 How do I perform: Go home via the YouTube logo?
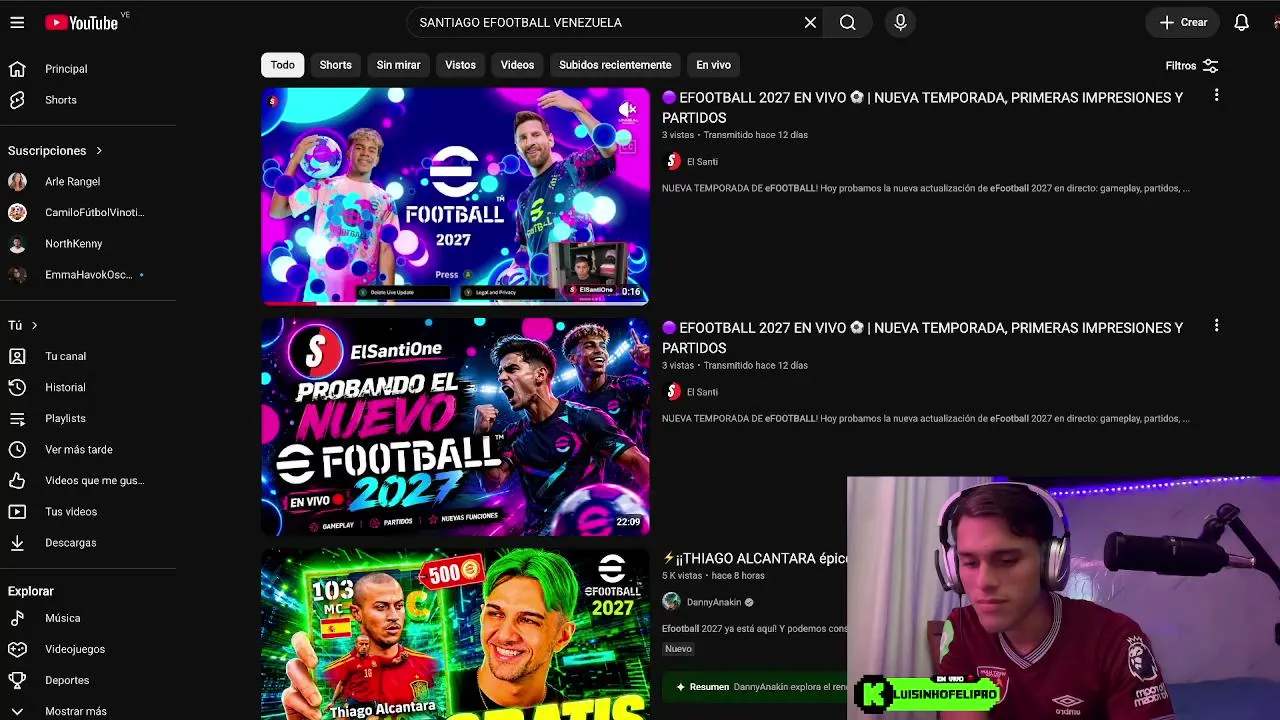(x=82, y=22)
